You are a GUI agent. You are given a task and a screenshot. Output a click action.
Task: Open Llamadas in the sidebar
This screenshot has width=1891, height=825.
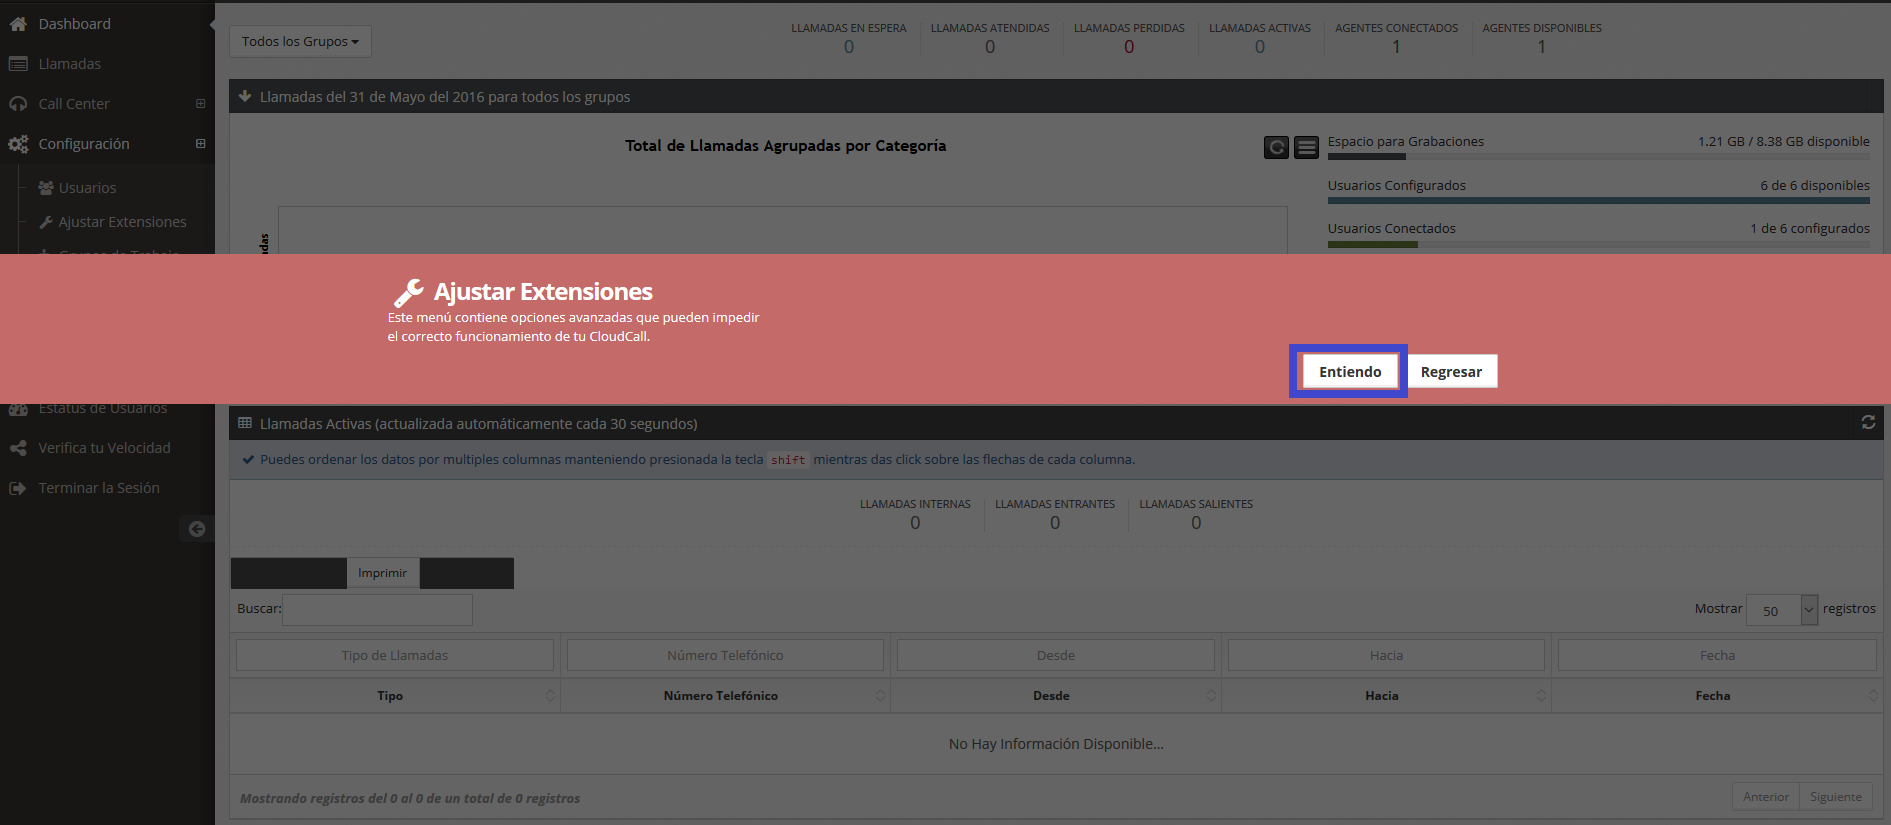pyautogui.click(x=69, y=64)
